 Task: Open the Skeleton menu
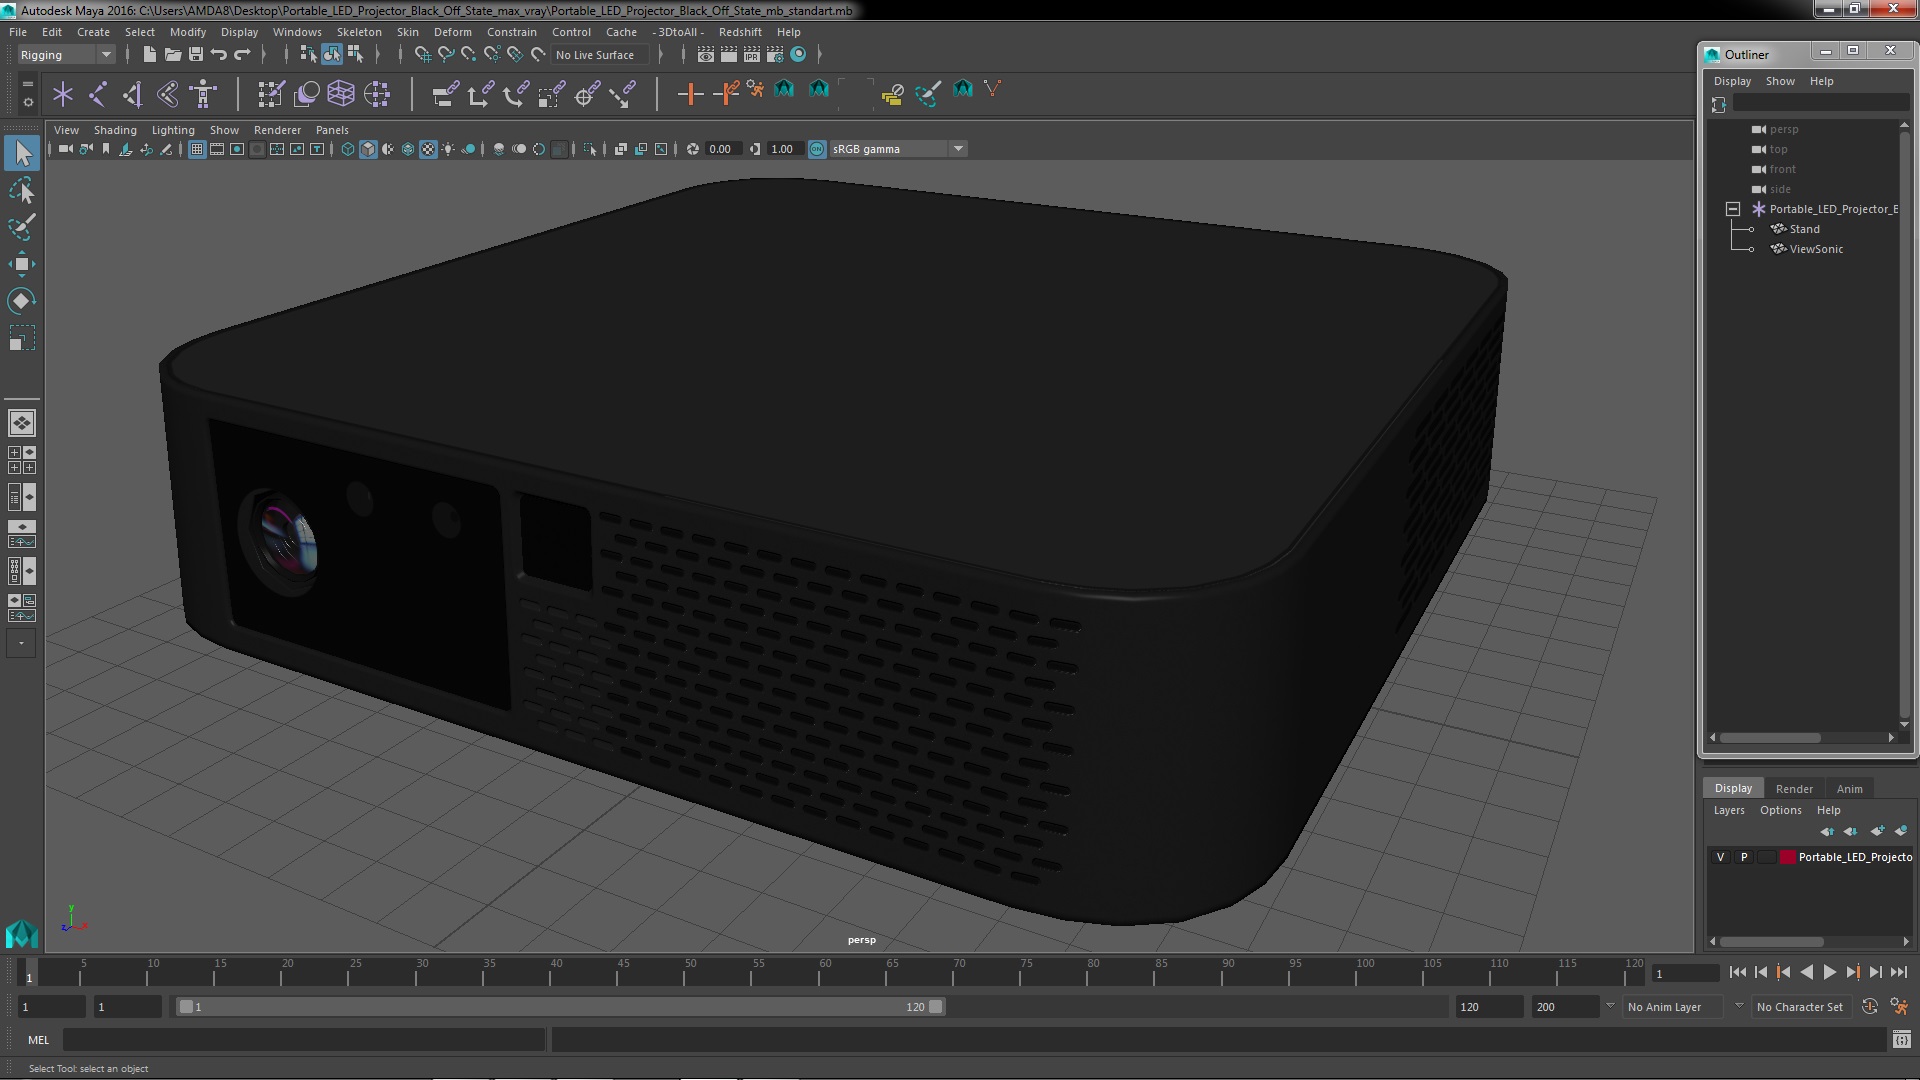358,32
